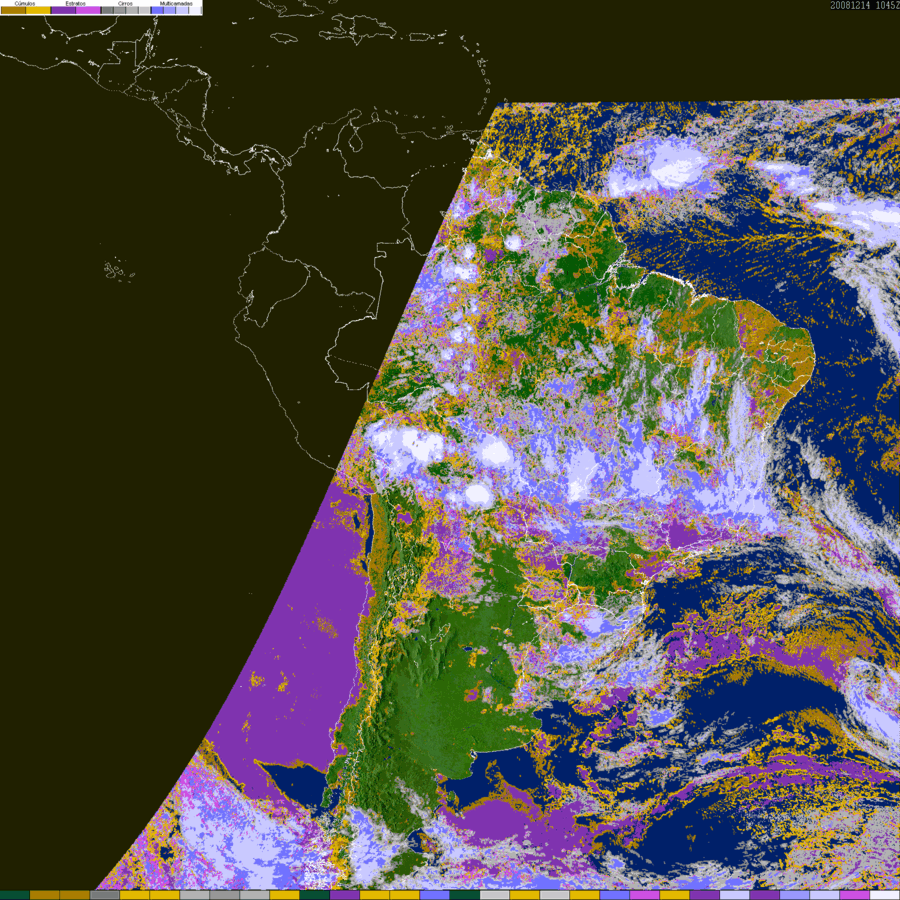Click the 'Cirros' legend label
The width and height of the screenshot is (900, 900).
[x=125, y=3]
